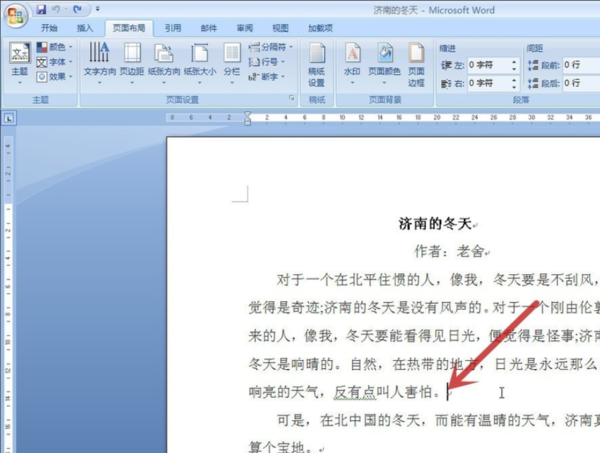This screenshot has width=600, height=453.
Task: Open the 页面设置 dialog launcher
Action: click(x=292, y=98)
